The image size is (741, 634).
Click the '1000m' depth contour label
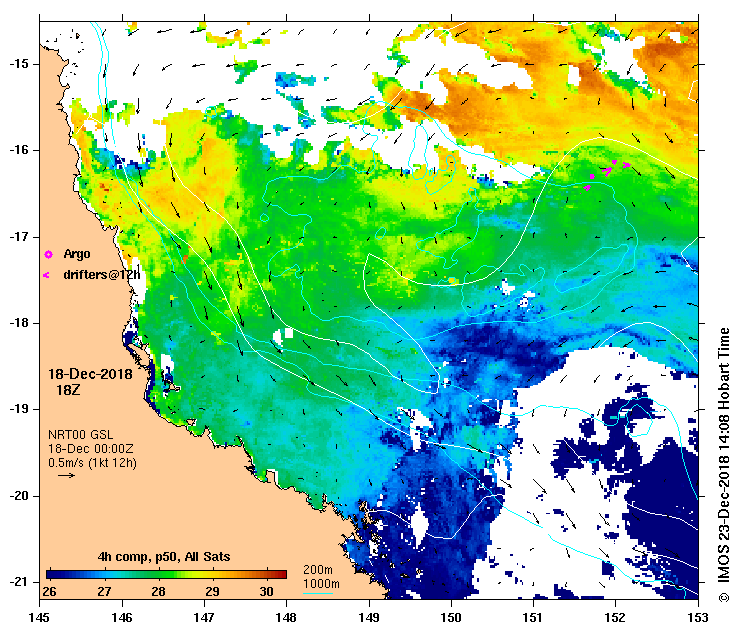click(321, 584)
